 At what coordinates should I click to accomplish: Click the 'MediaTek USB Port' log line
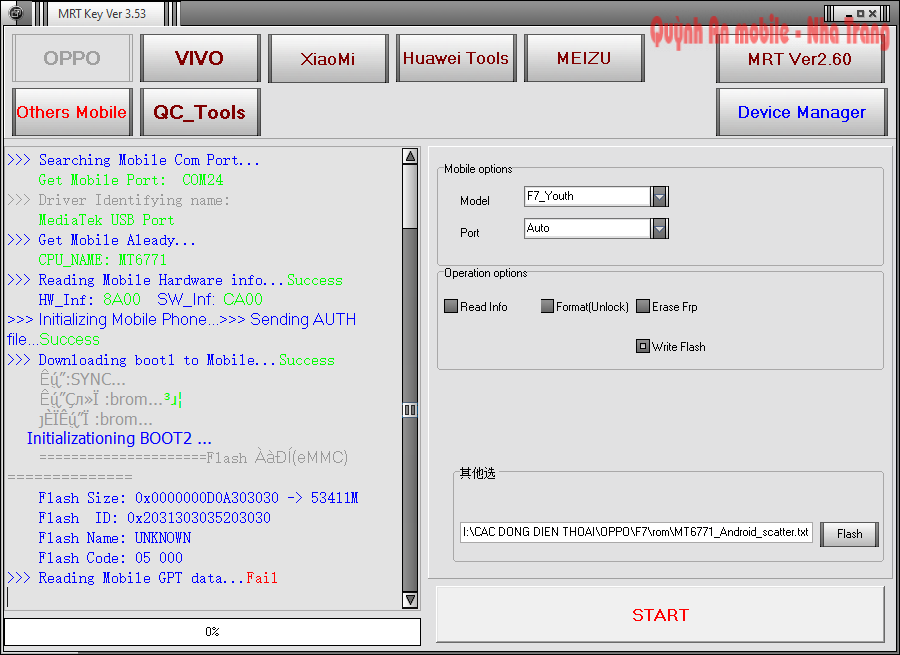click(x=106, y=220)
